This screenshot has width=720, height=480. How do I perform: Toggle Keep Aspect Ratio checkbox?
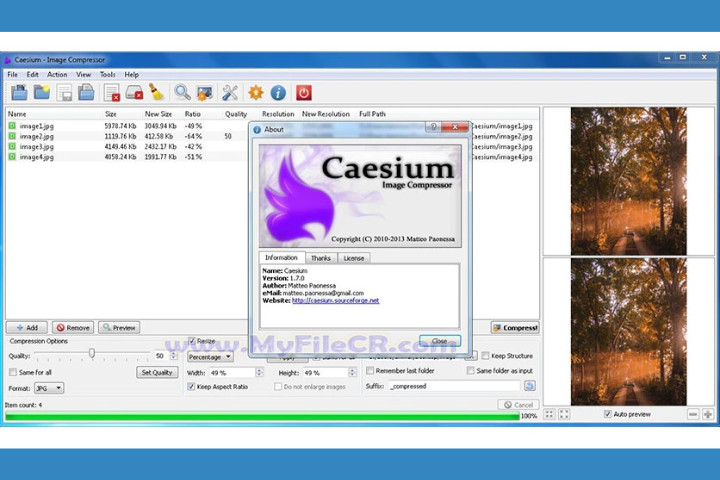tap(191, 387)
